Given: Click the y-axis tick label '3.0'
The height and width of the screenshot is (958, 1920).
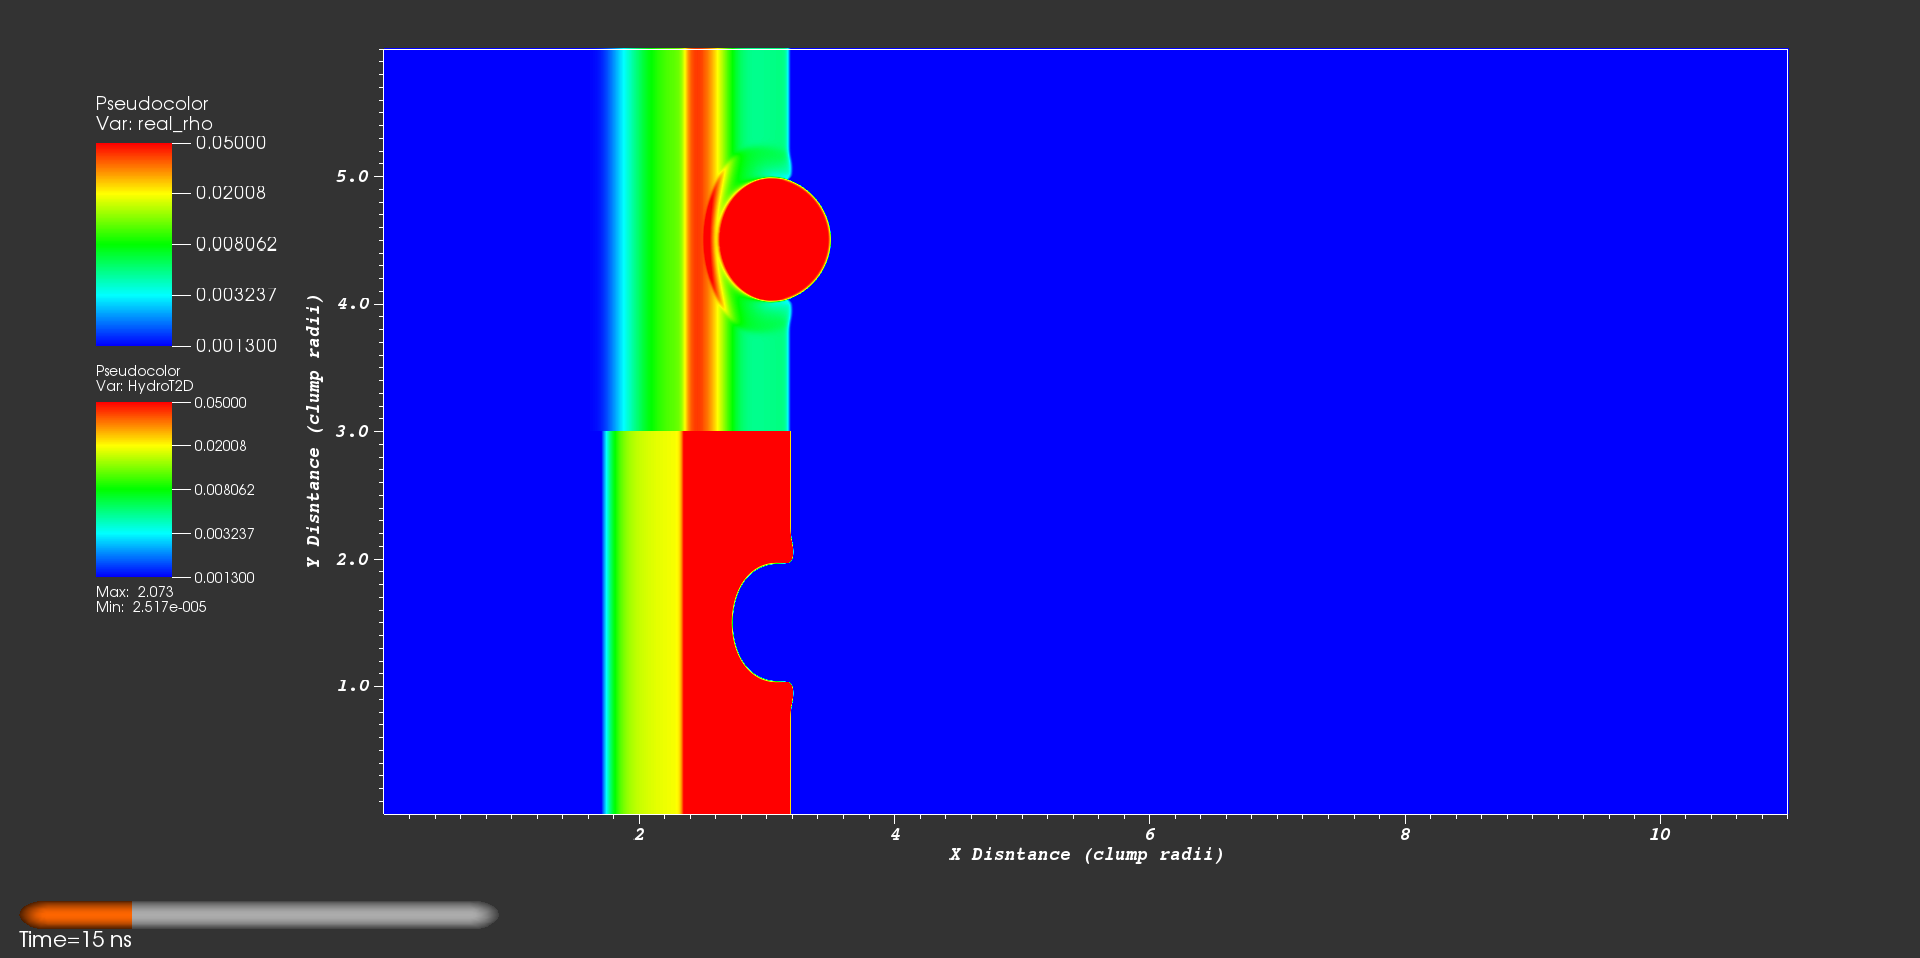Looking at the screenshot, I should [x=352, y=431].
